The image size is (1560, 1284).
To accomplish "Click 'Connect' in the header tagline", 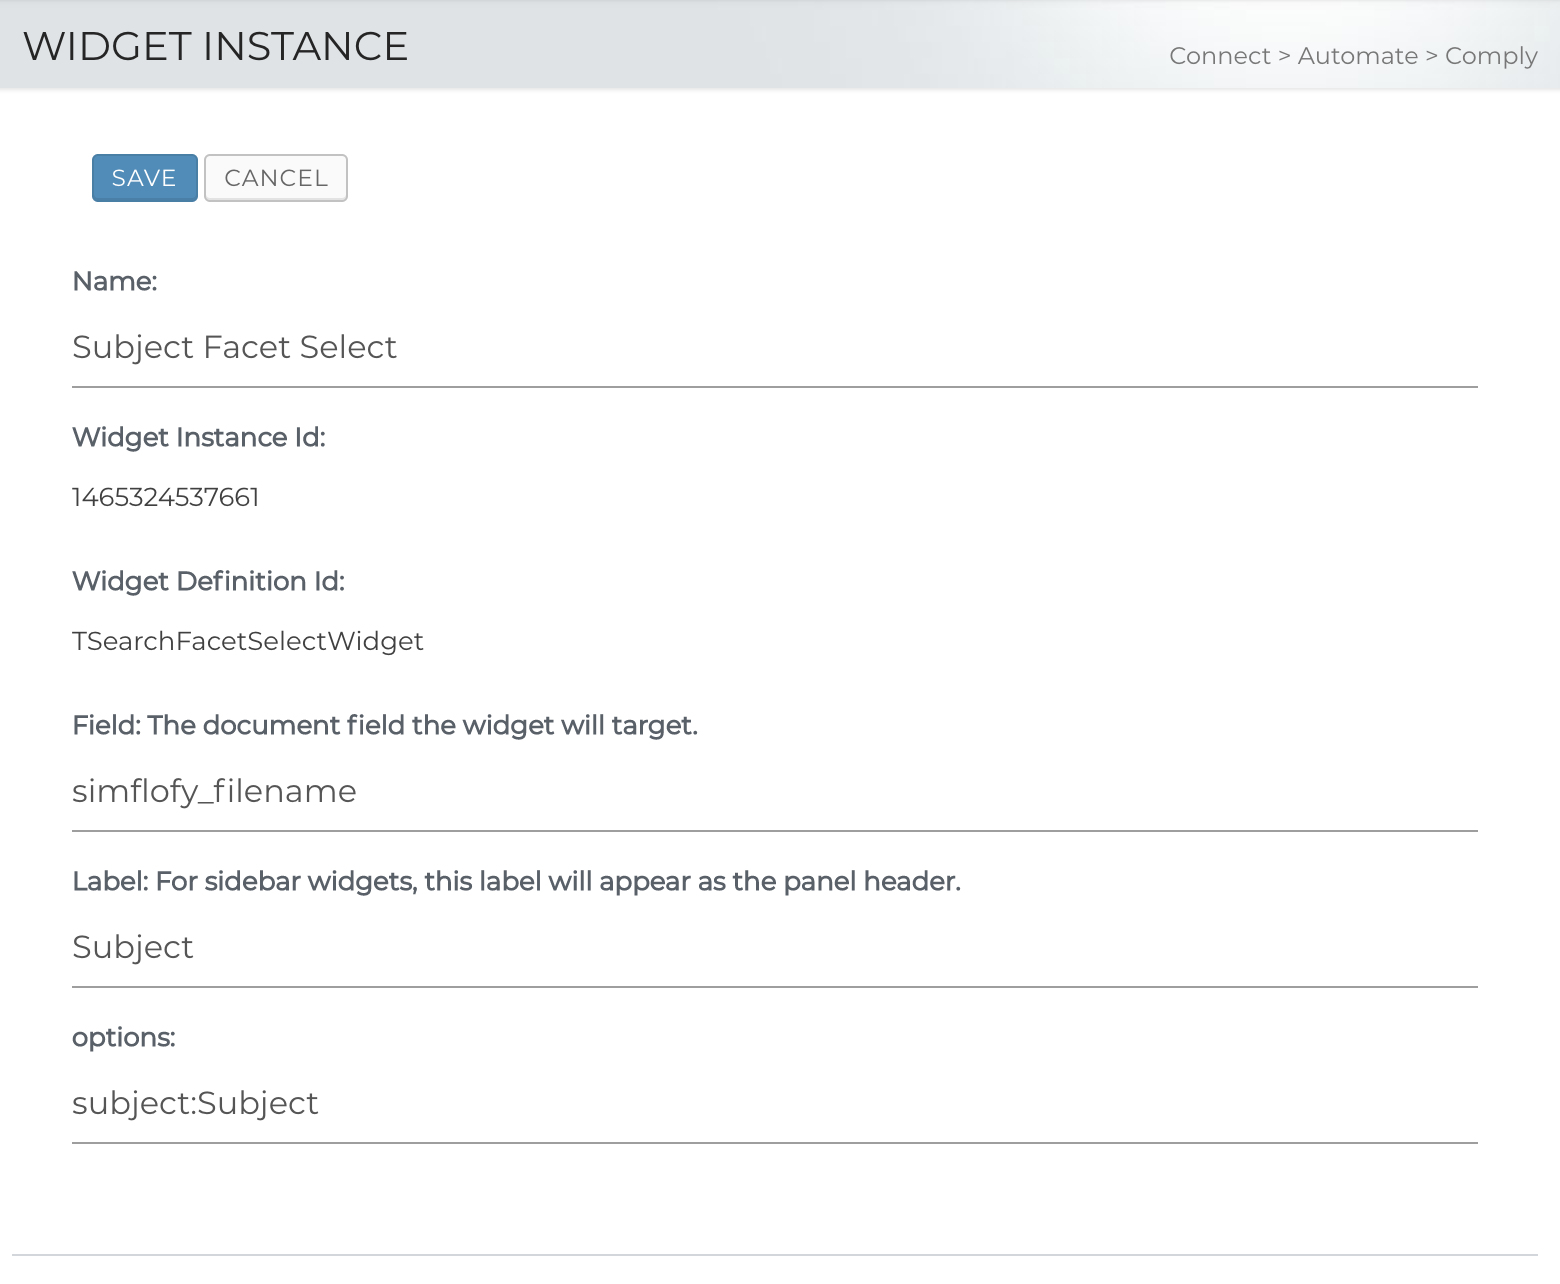I will click(1219, 56).
